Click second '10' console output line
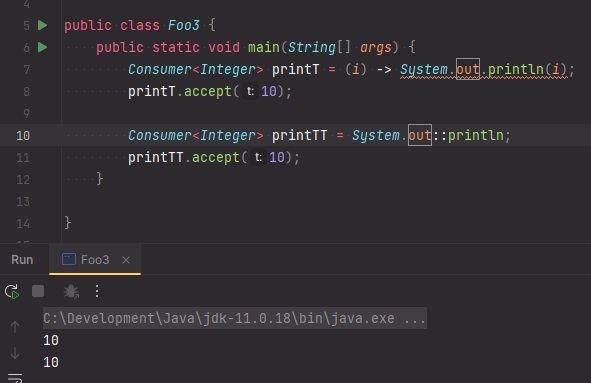 click(51, 362)
